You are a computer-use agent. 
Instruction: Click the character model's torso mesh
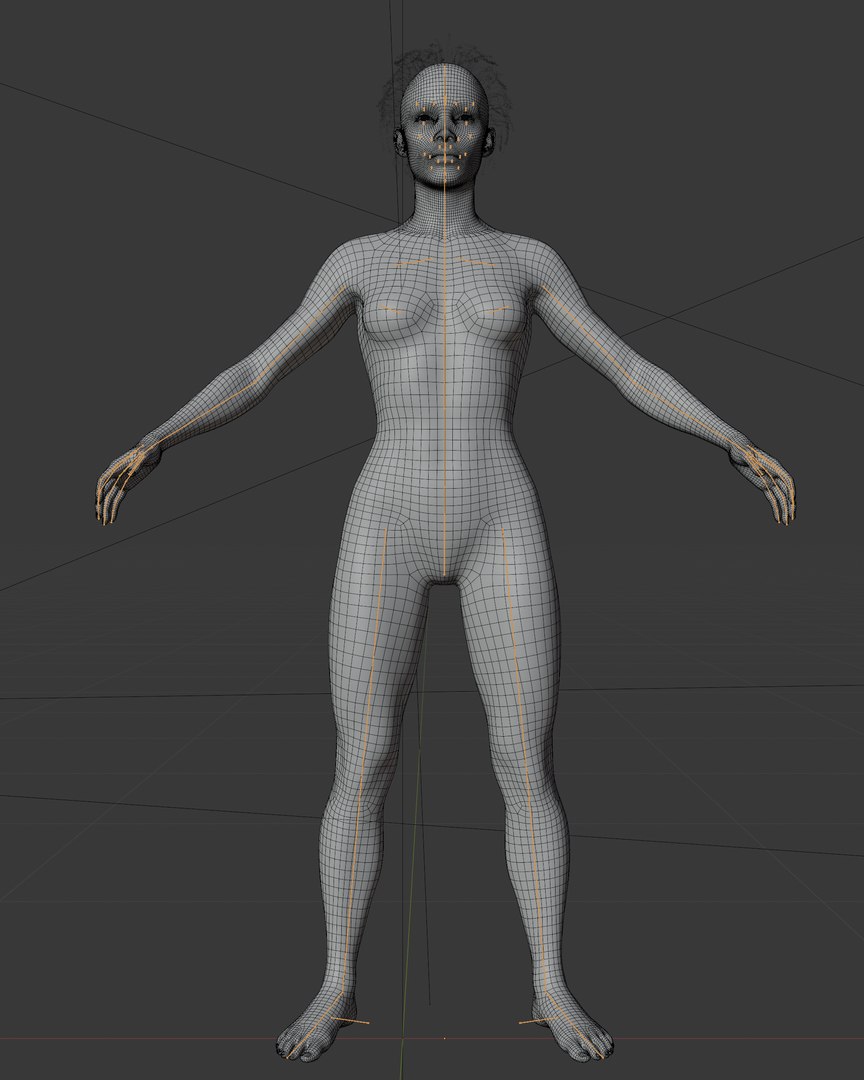(445, 406)
